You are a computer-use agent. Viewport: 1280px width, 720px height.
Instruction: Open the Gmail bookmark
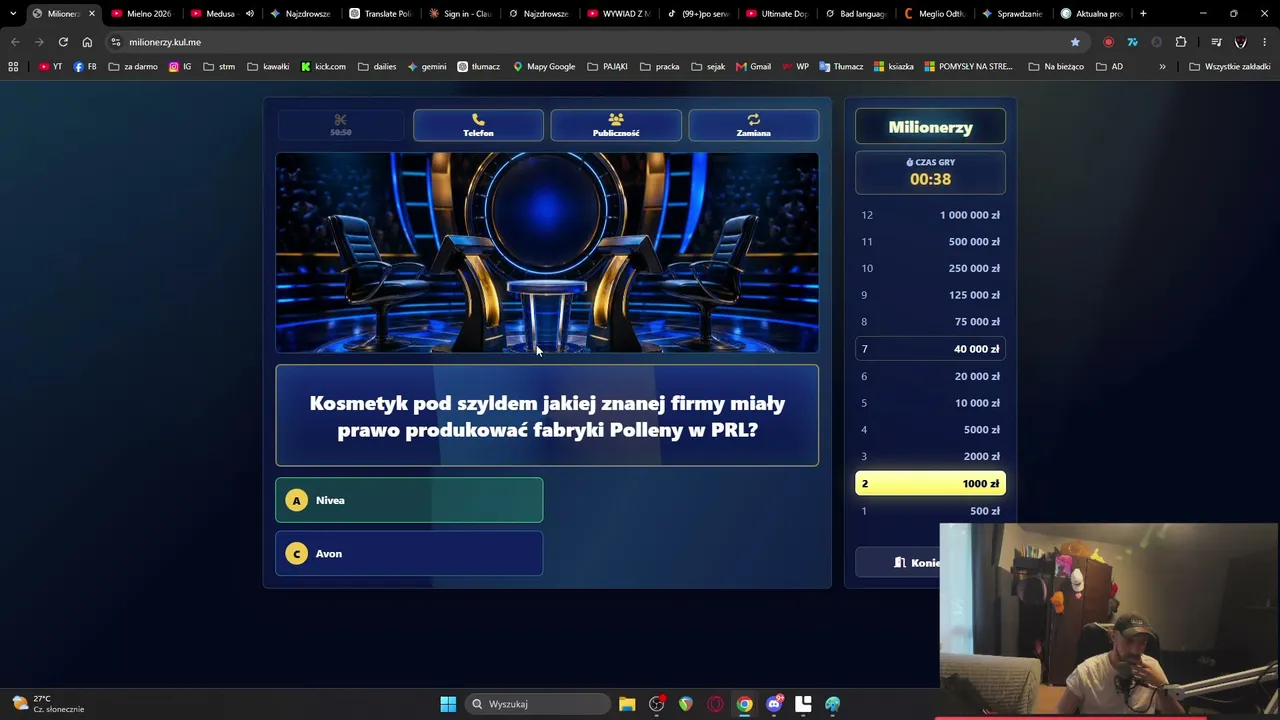coord(753,67)
